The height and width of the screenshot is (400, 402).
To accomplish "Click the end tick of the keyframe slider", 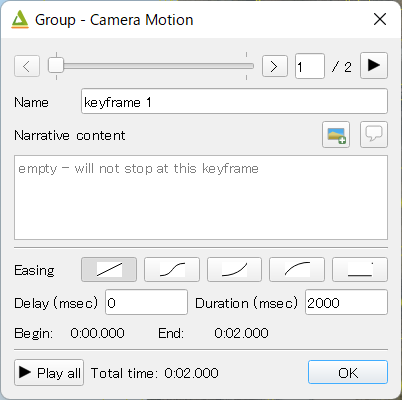I will [x=247, y=66].
